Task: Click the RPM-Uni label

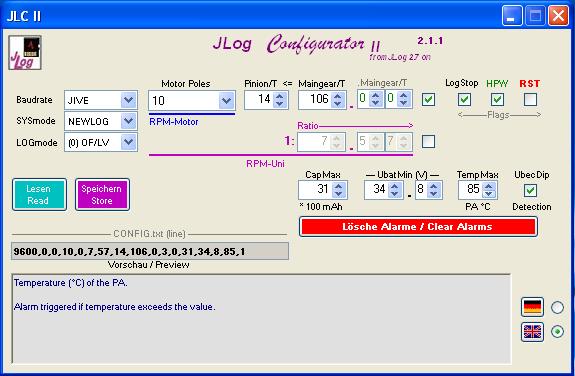Action: click(x=265, y=164)
